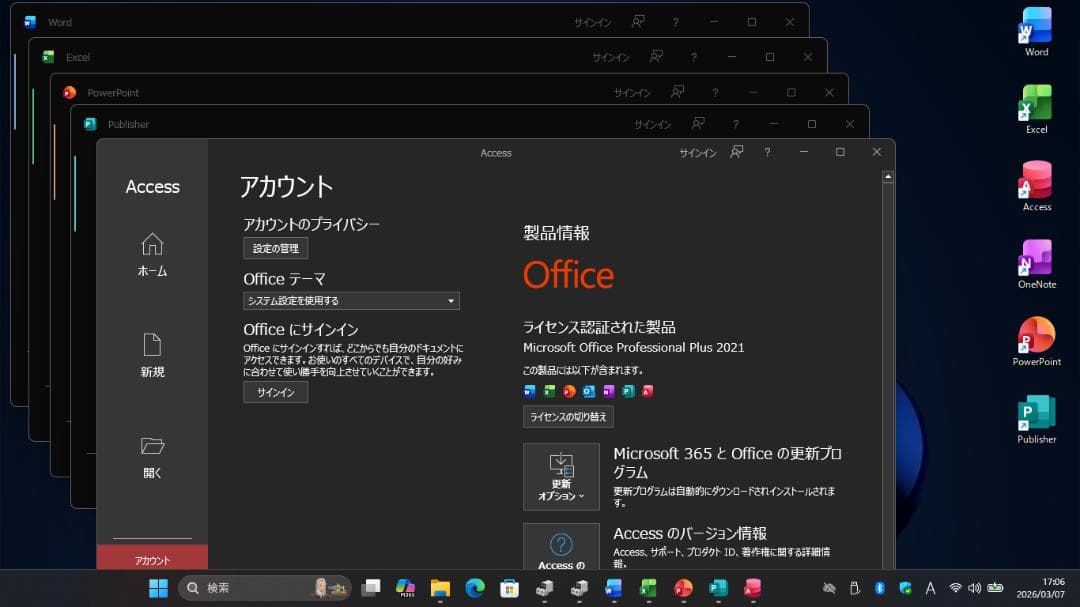
Task: Open the Access のバージョン情報 button
Action: [x=561, y=547]
